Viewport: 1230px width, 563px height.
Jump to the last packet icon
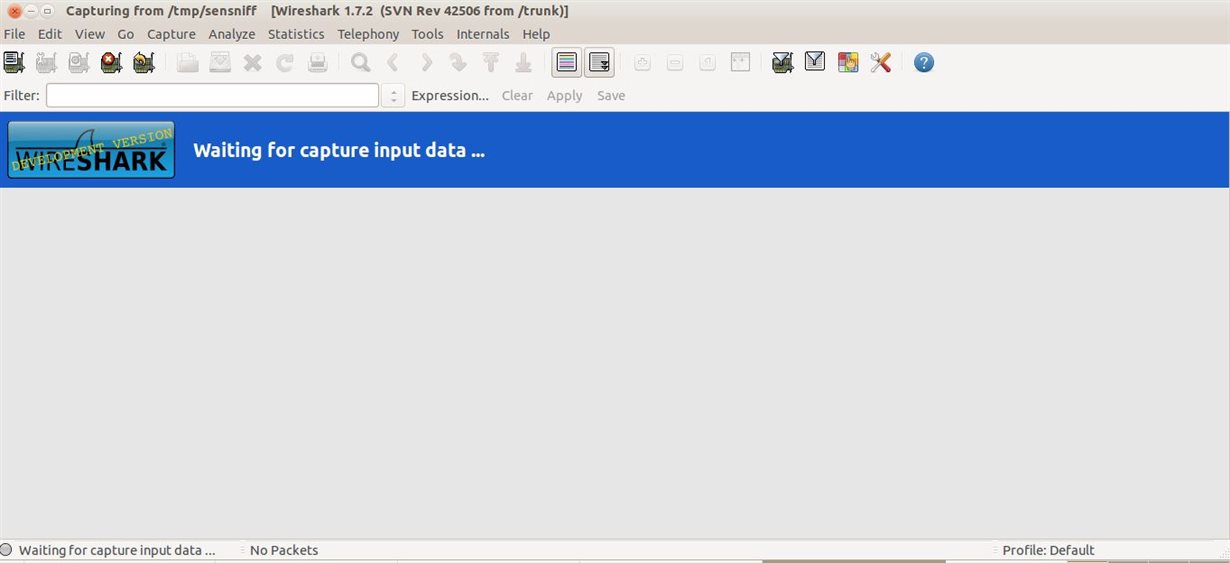pos(523,63)
